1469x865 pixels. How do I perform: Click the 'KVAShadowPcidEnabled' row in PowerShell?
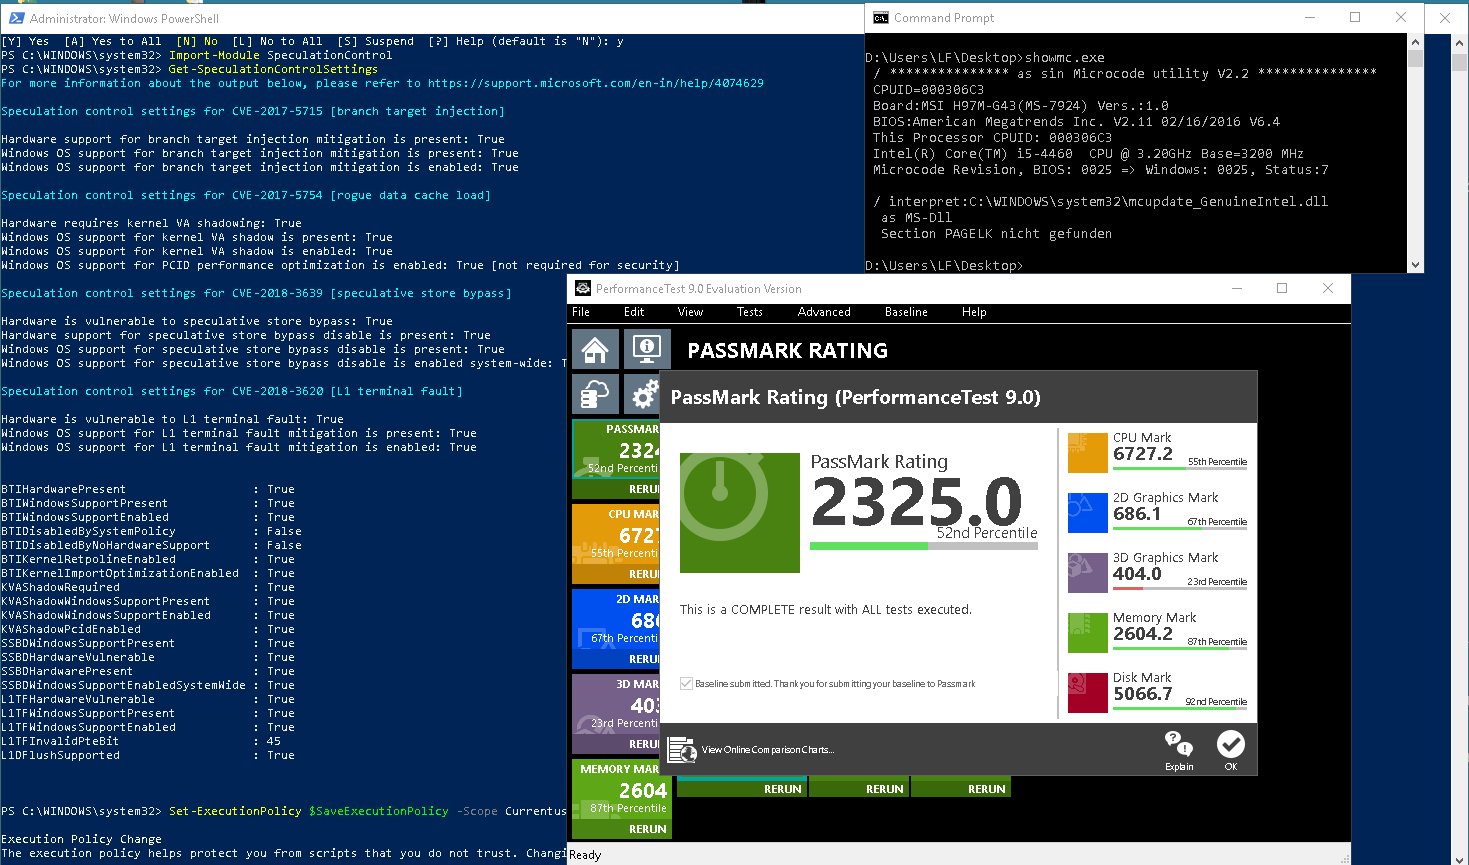tap(148, 629)
